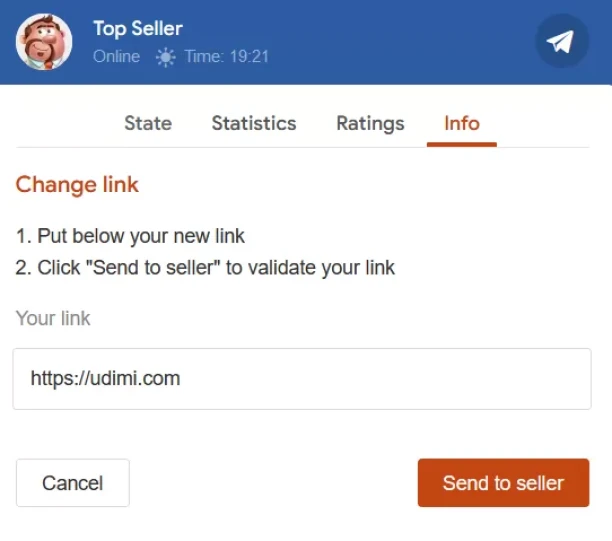Image resolution: width=612 pixels, height=541 pixels.
Task: Select the Info tab
Action: [462, 123]
